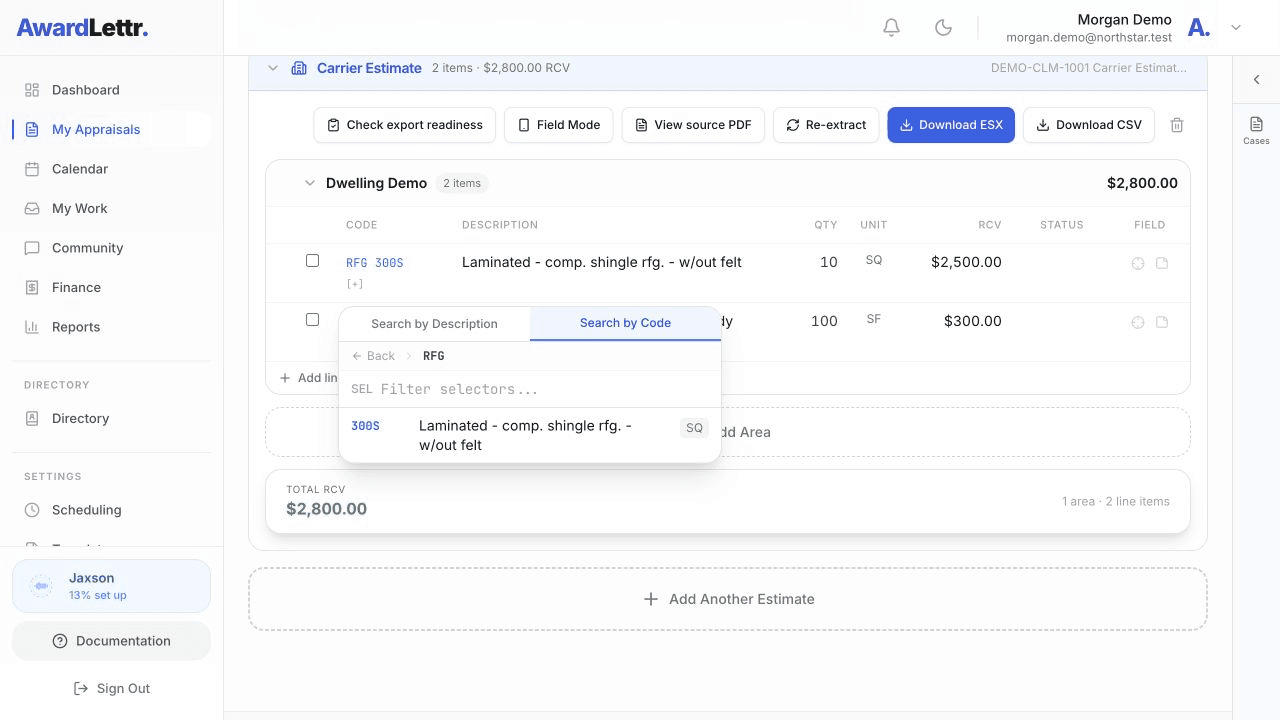Screen dimensions: 1280x720
Task: Click the RFG 300S code
Action: 374,263
